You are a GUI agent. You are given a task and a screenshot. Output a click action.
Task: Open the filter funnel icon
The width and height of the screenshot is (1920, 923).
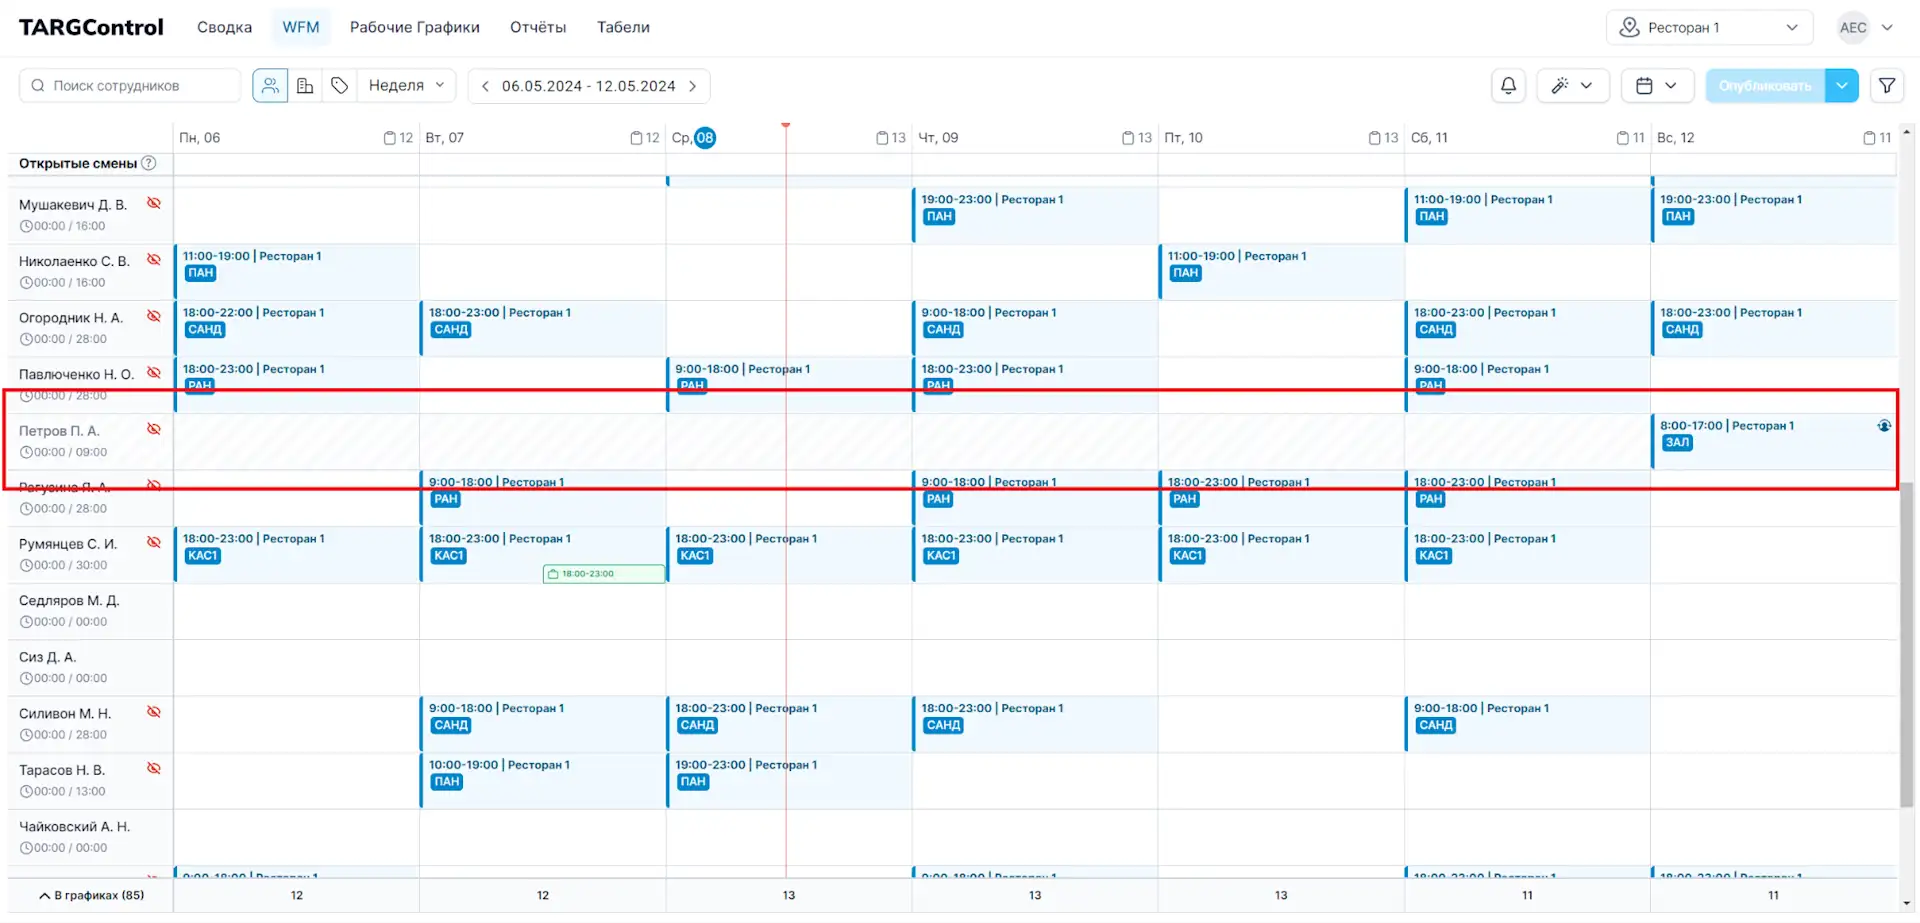pos(1887,86)
